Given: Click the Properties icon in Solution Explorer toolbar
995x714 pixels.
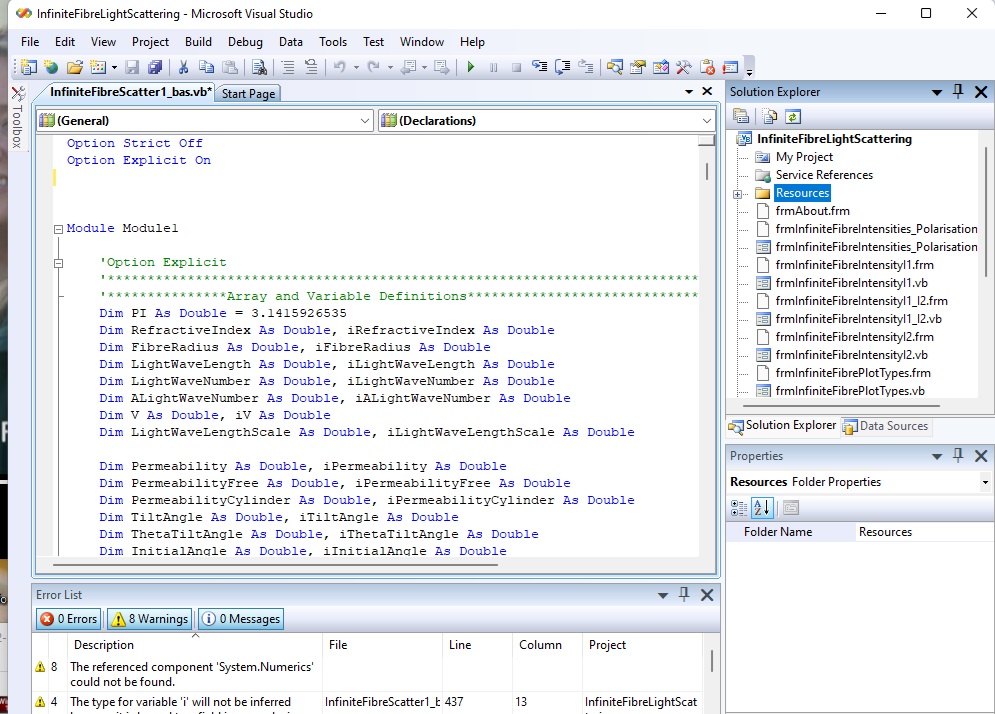Looking at the screenshot, I should (741, 116).
